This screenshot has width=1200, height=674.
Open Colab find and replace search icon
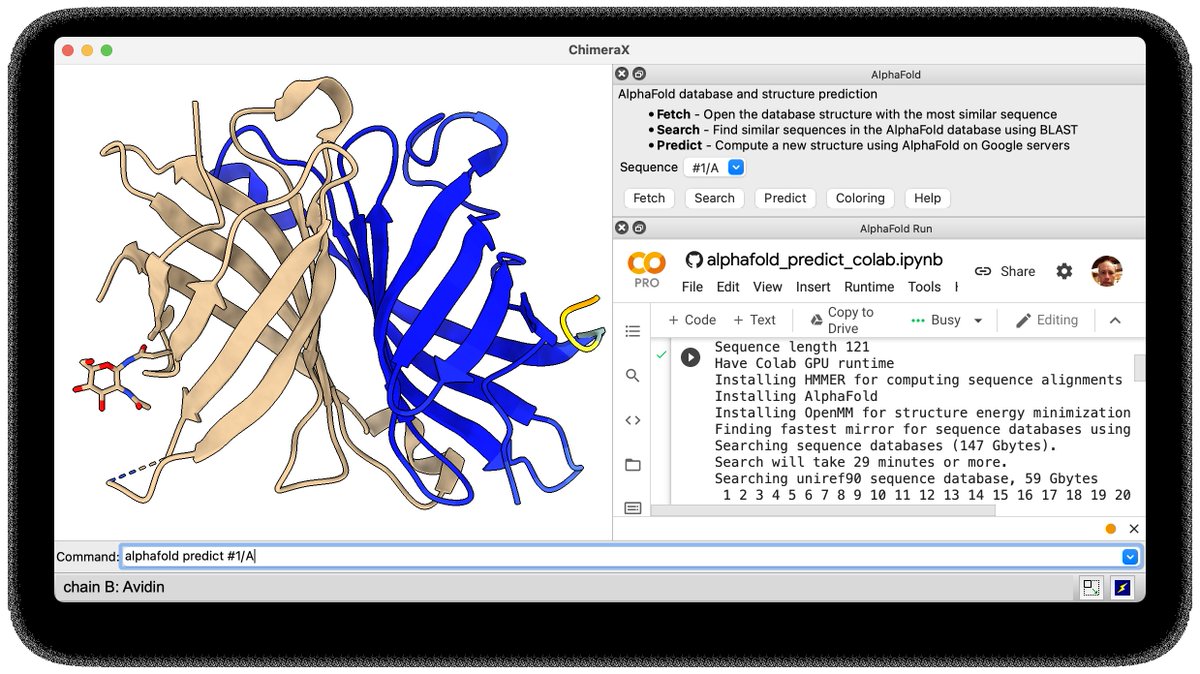pos(633,376)
